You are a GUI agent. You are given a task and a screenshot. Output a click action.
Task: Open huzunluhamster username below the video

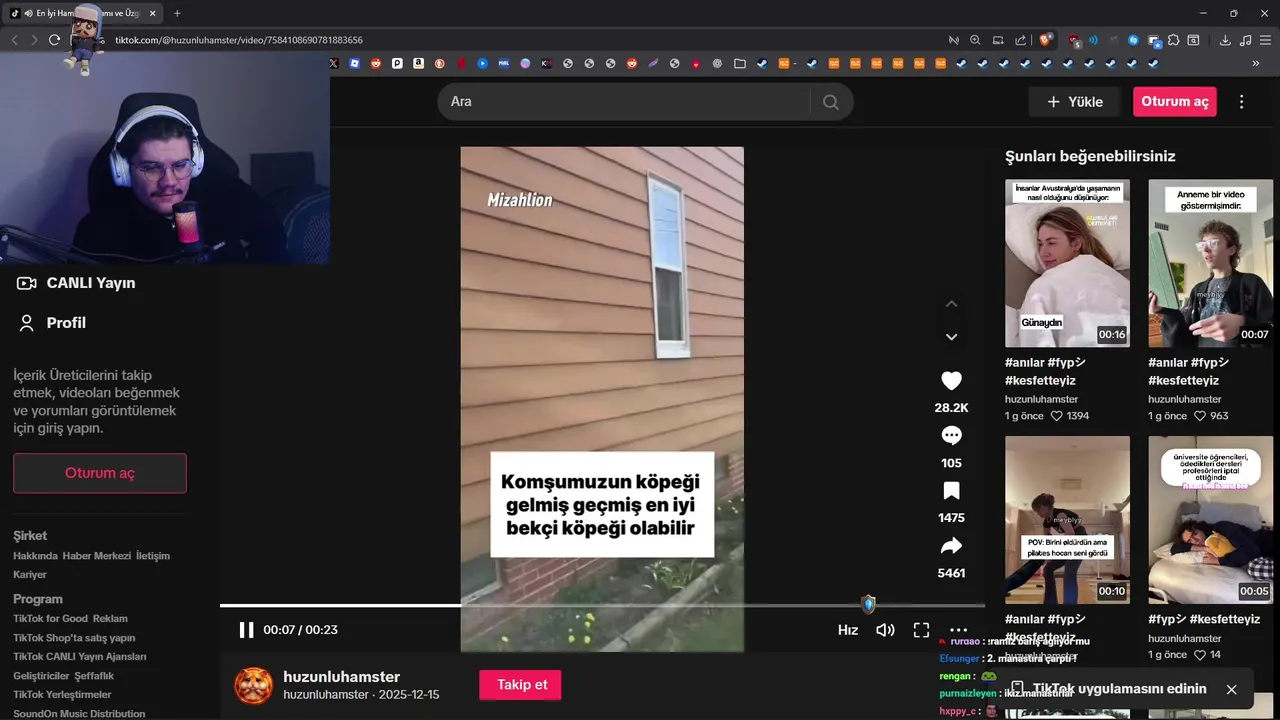341,677
